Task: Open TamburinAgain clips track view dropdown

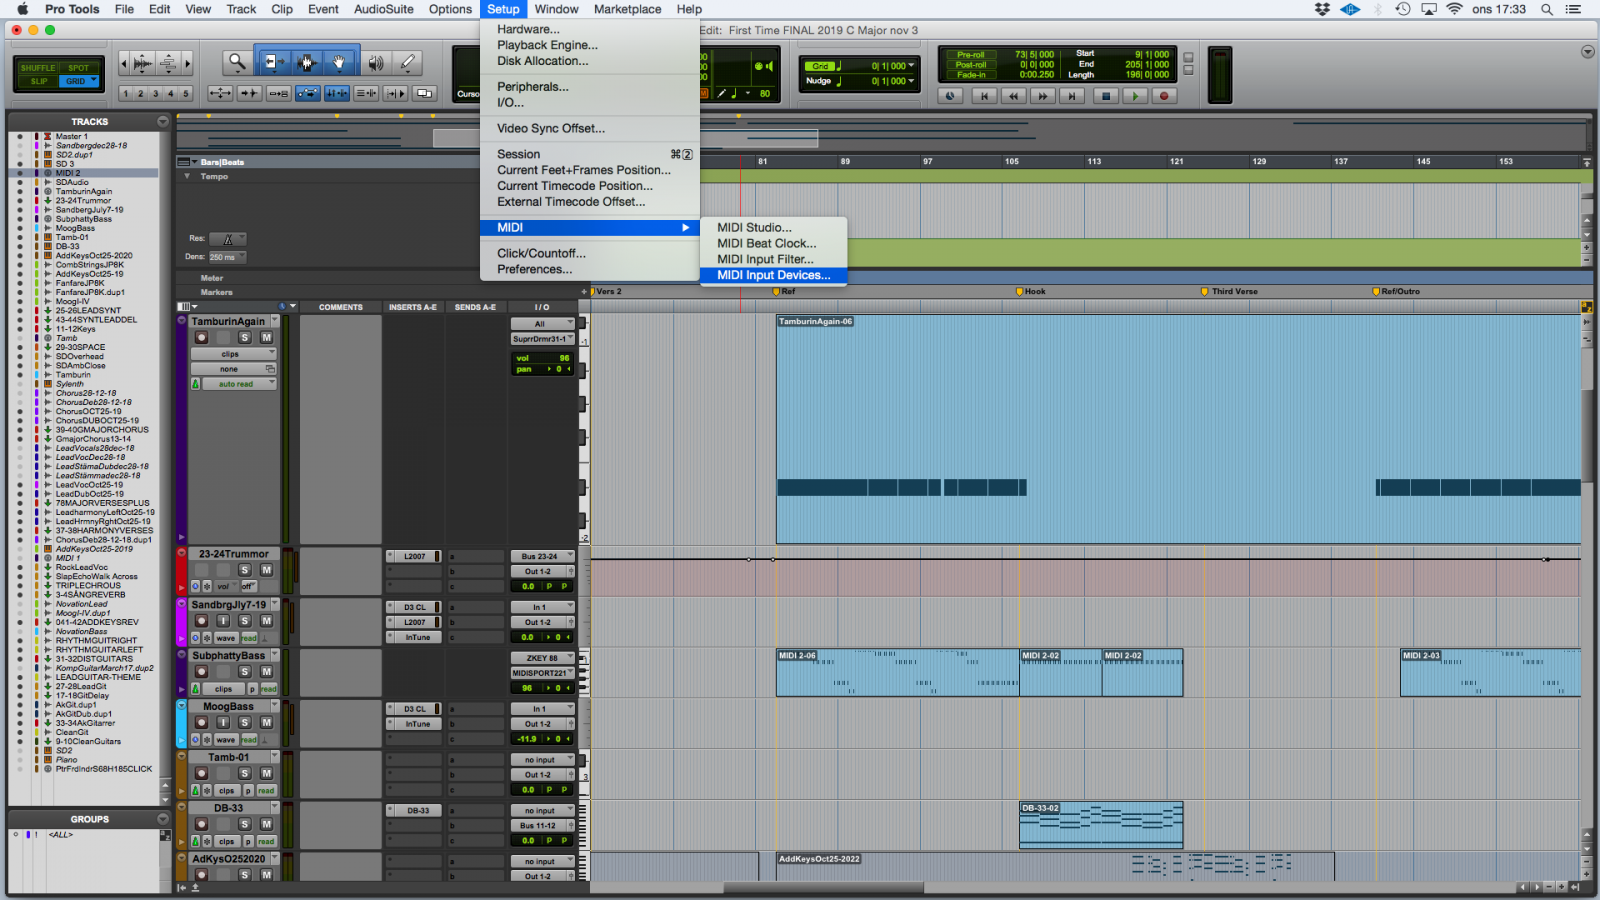Action: 233,354
